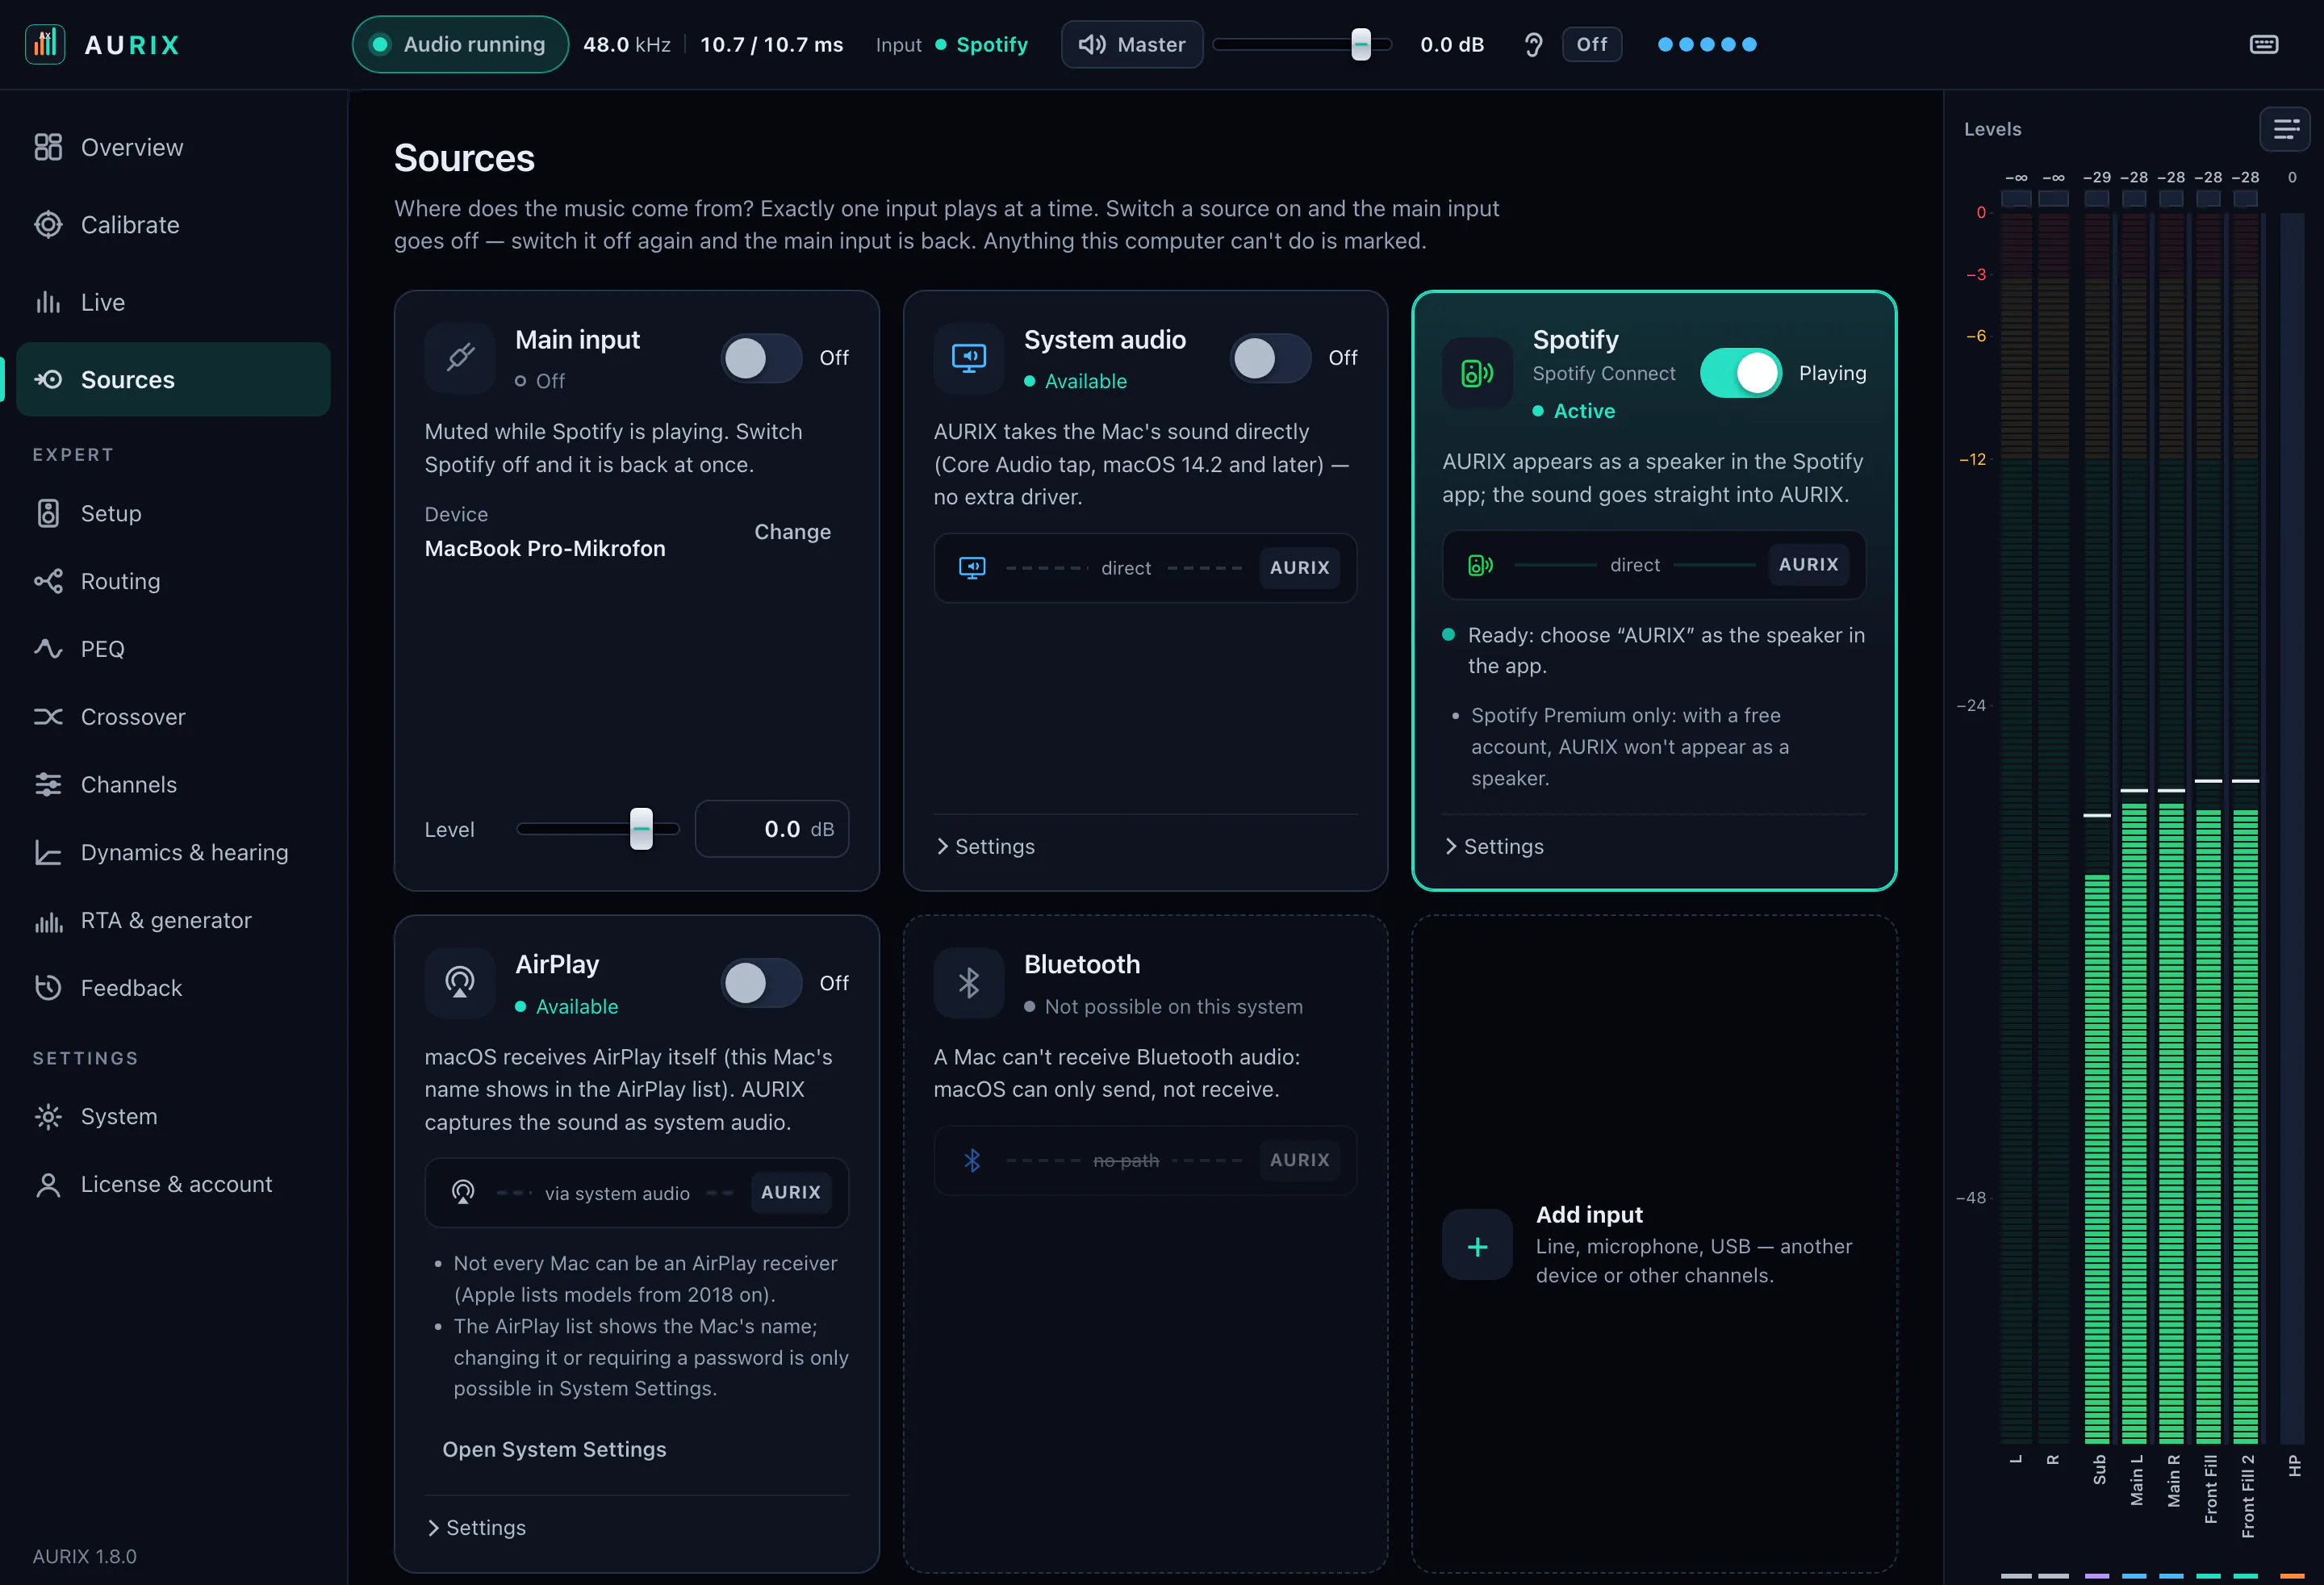
Task: Enable the System audio switch
Action: pos(1270,358)
